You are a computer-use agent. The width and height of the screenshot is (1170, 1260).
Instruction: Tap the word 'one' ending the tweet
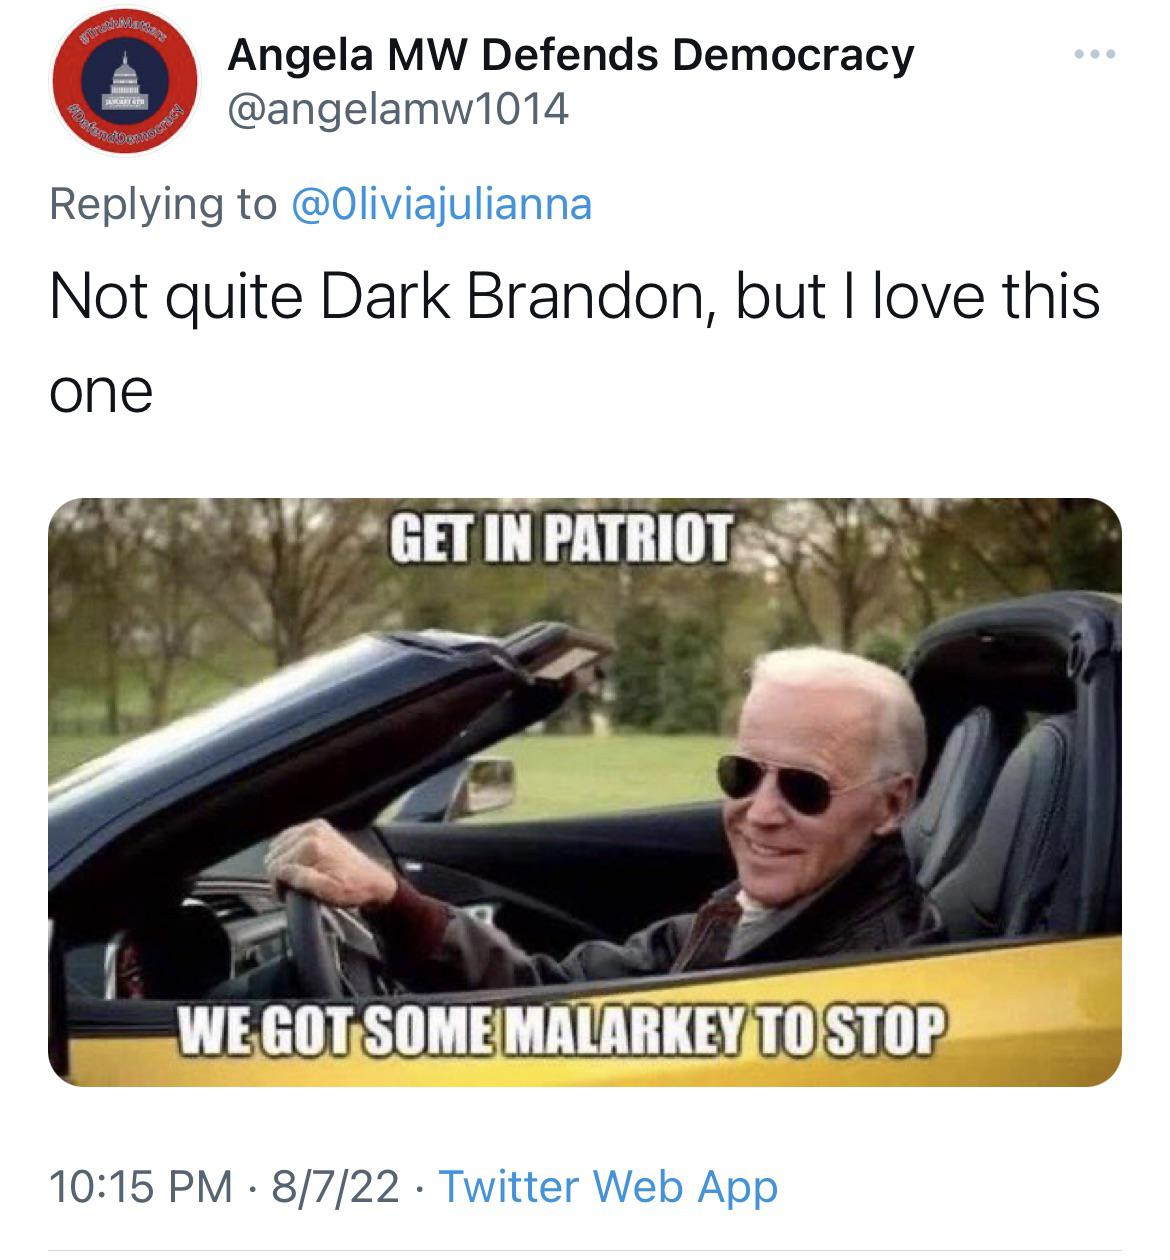(101, 391)
